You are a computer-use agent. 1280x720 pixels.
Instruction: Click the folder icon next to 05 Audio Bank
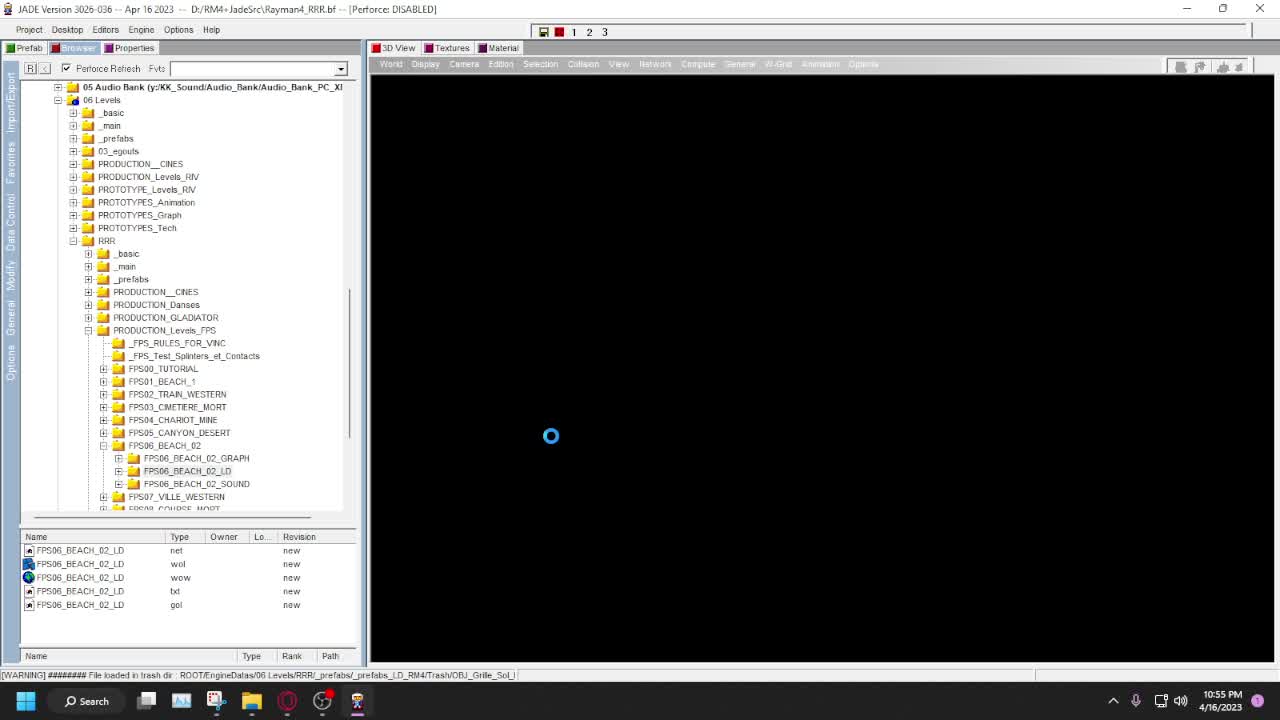point(72,87)
